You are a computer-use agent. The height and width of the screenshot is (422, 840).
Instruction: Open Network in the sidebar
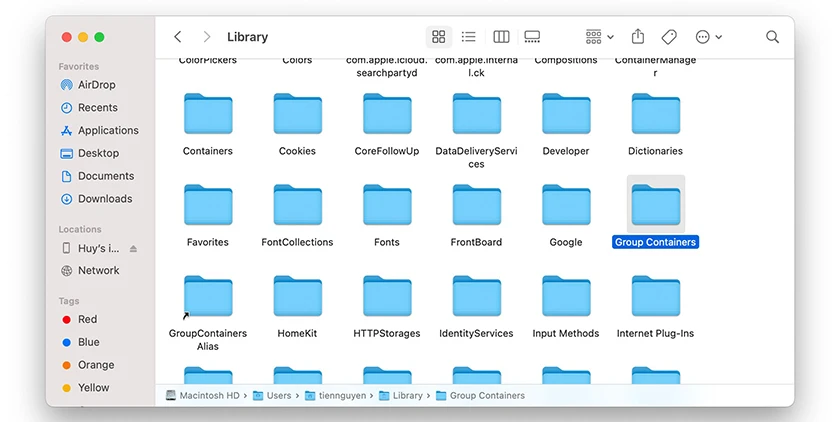[90, 270]
